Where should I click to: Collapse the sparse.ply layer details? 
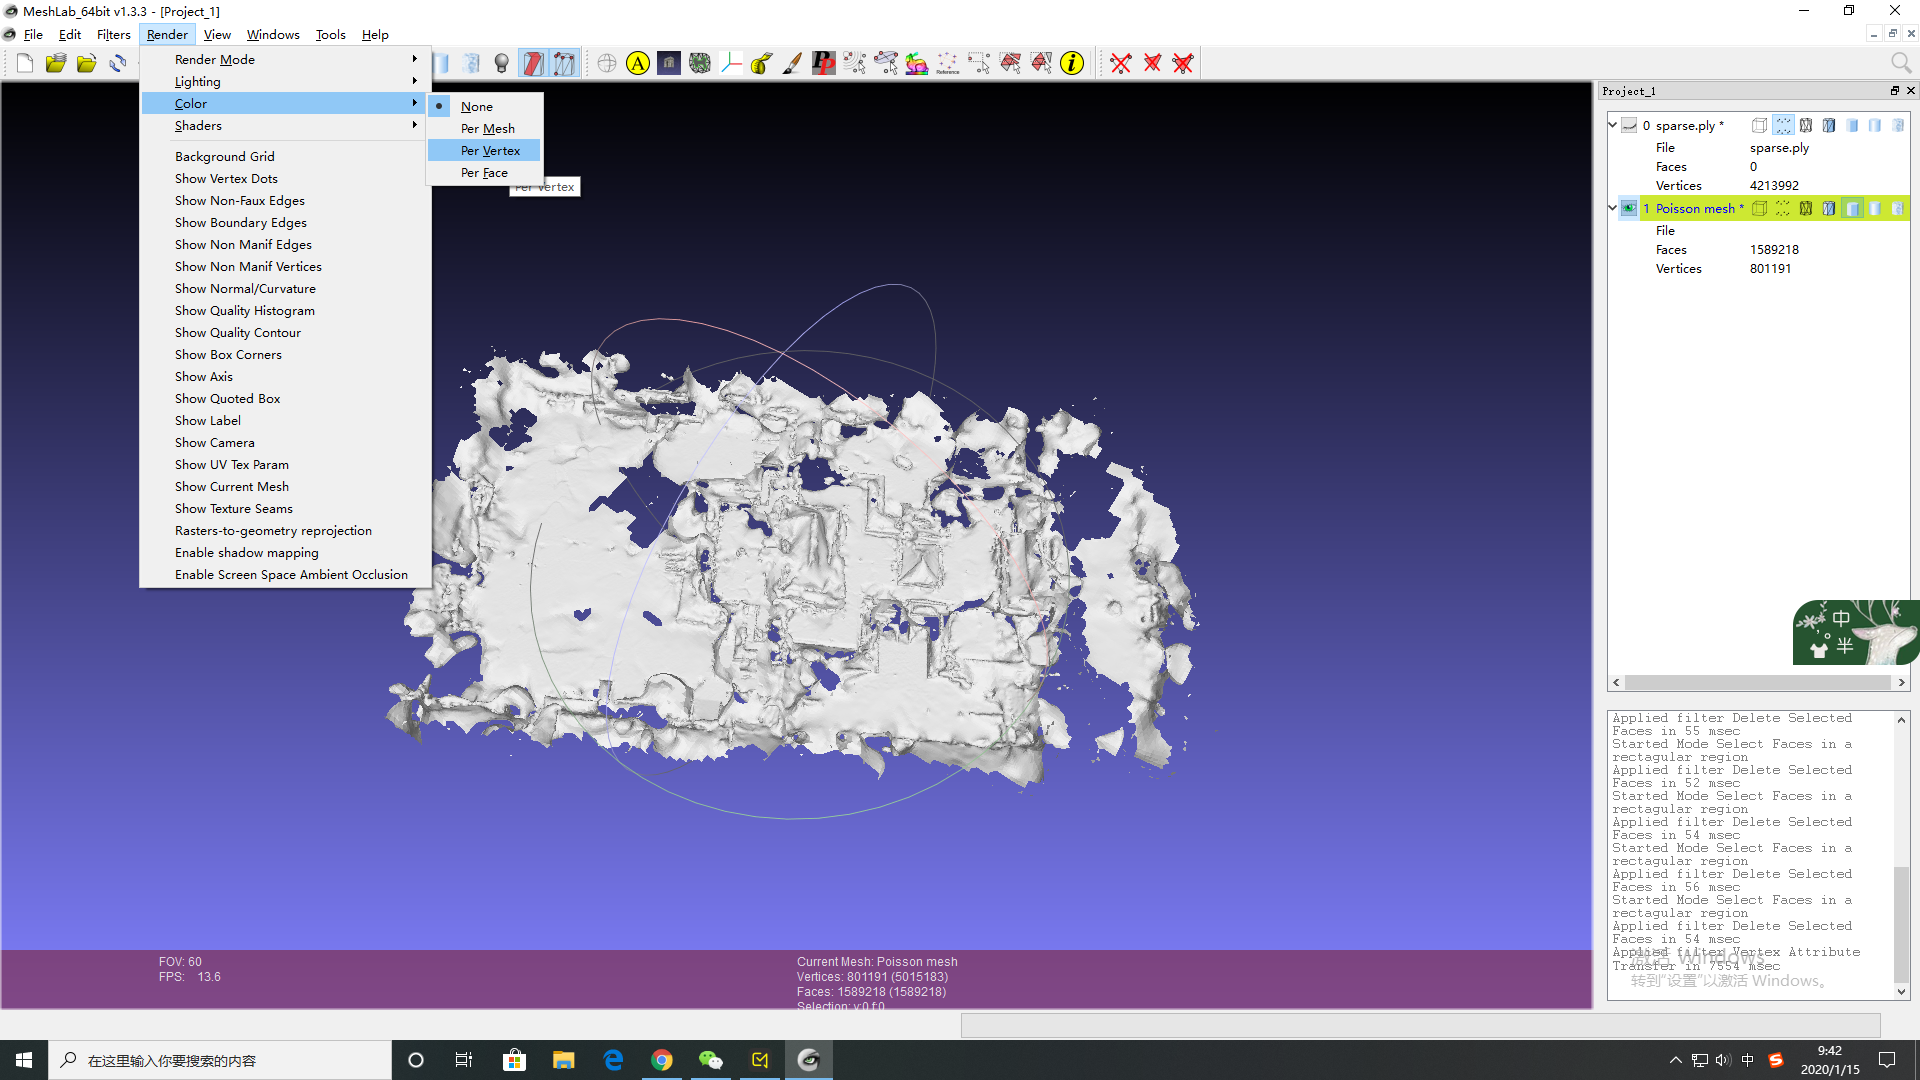click(x=1612, y=125)
